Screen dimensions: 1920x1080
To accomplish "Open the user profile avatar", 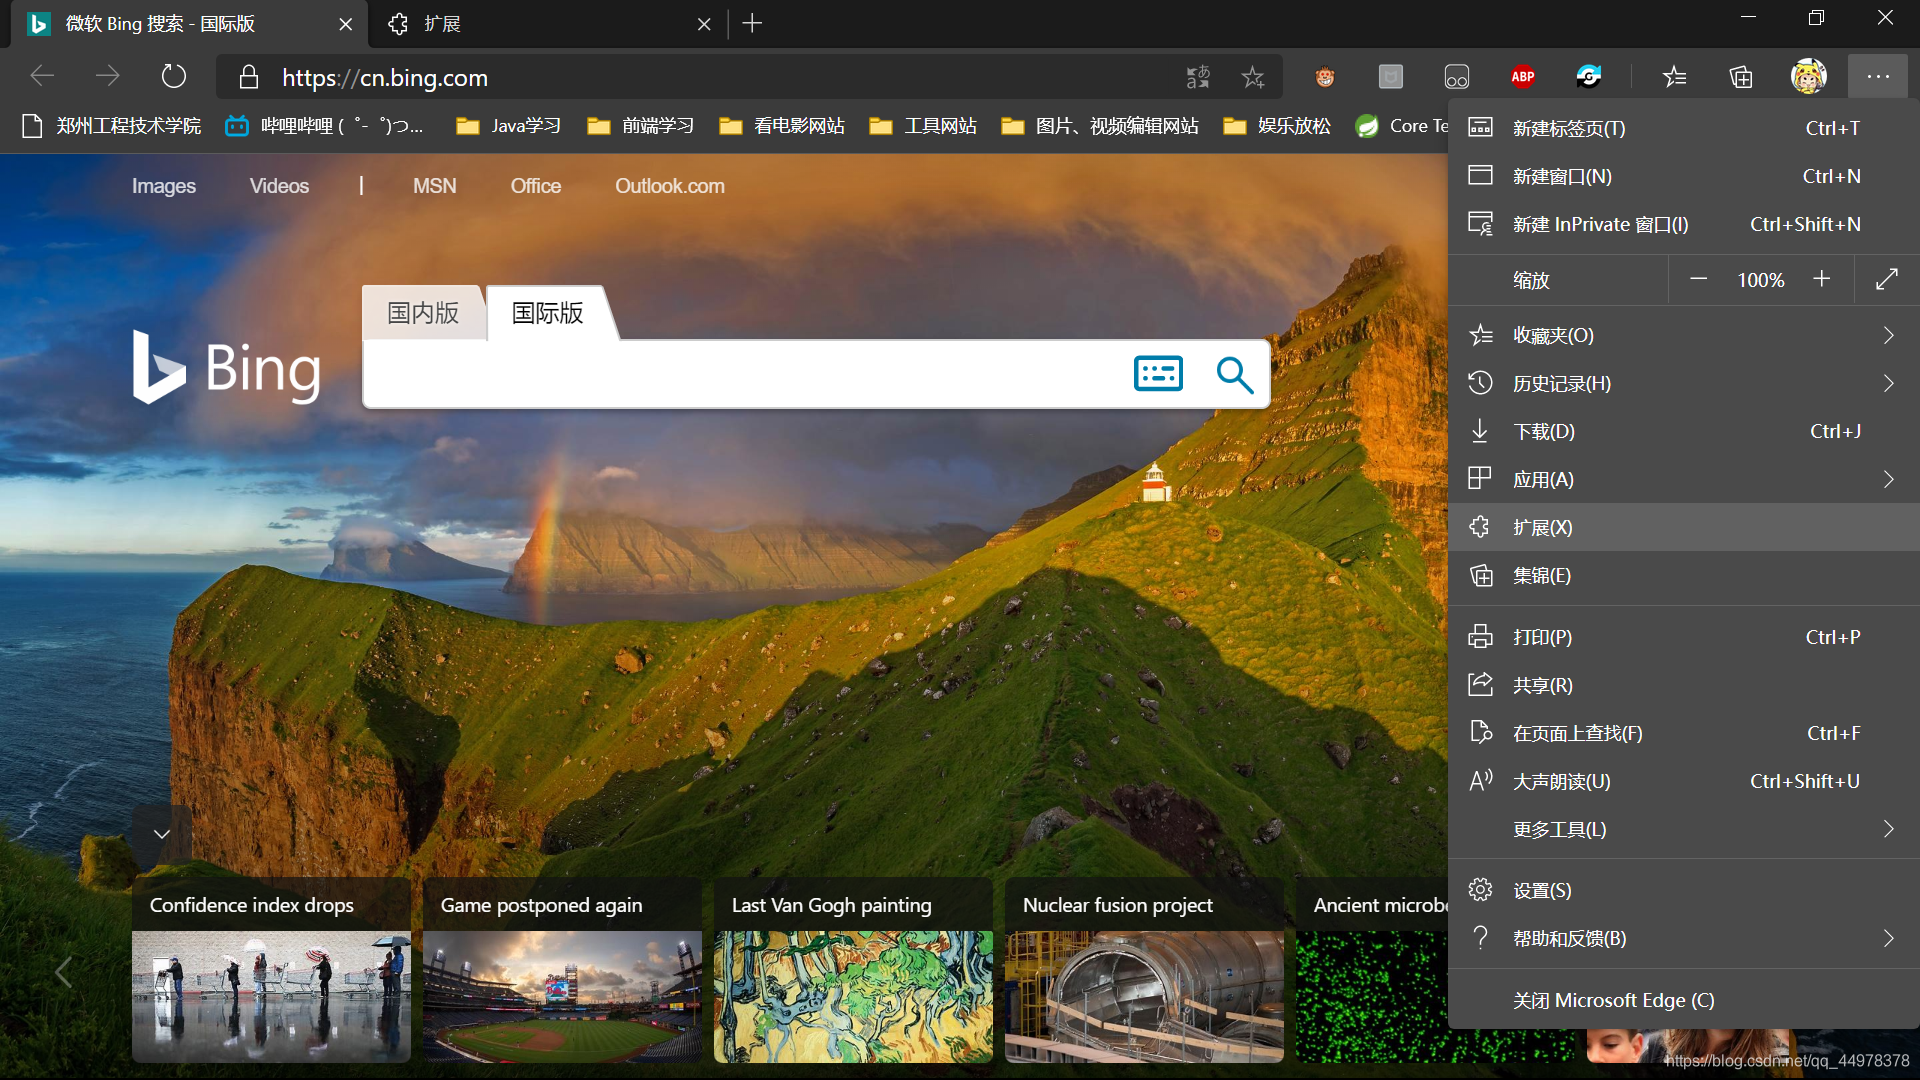I will tap(1808, 76).
